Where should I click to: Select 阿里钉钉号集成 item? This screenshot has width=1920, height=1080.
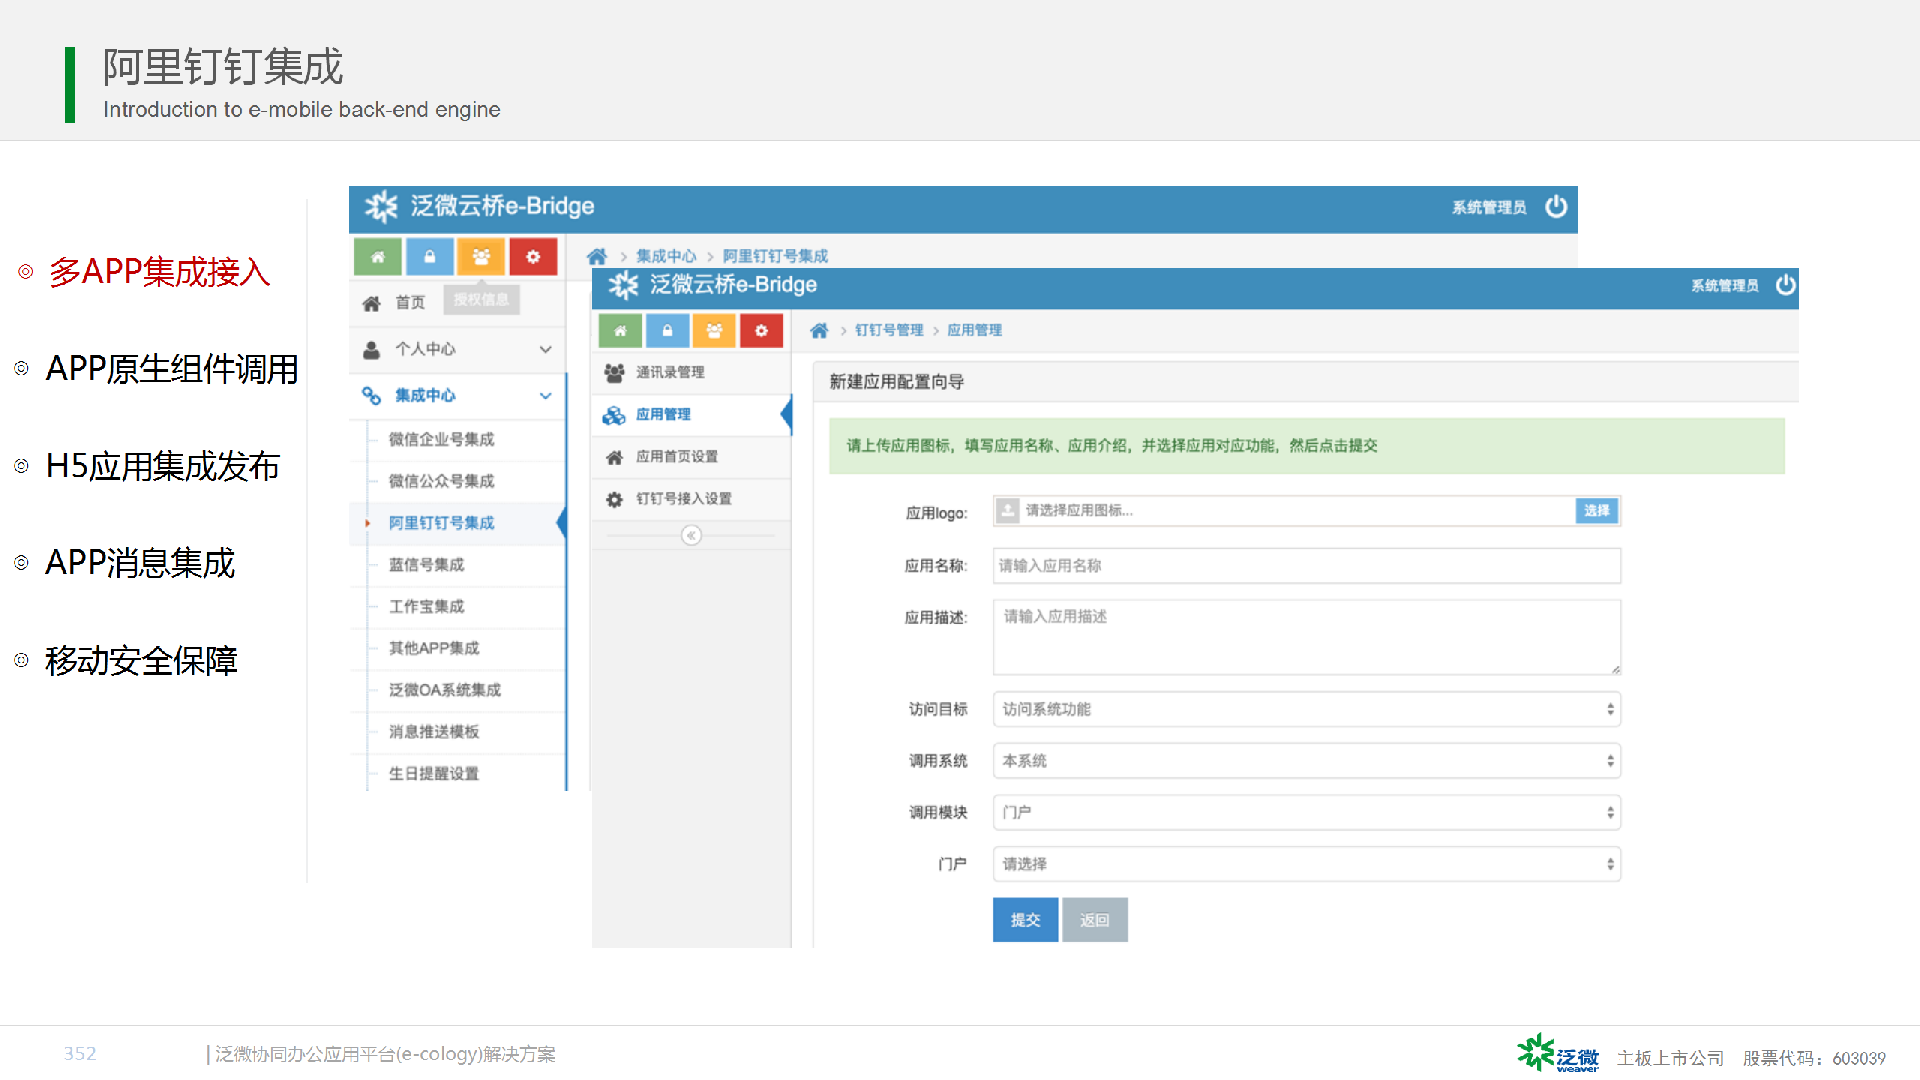(441, 523)
